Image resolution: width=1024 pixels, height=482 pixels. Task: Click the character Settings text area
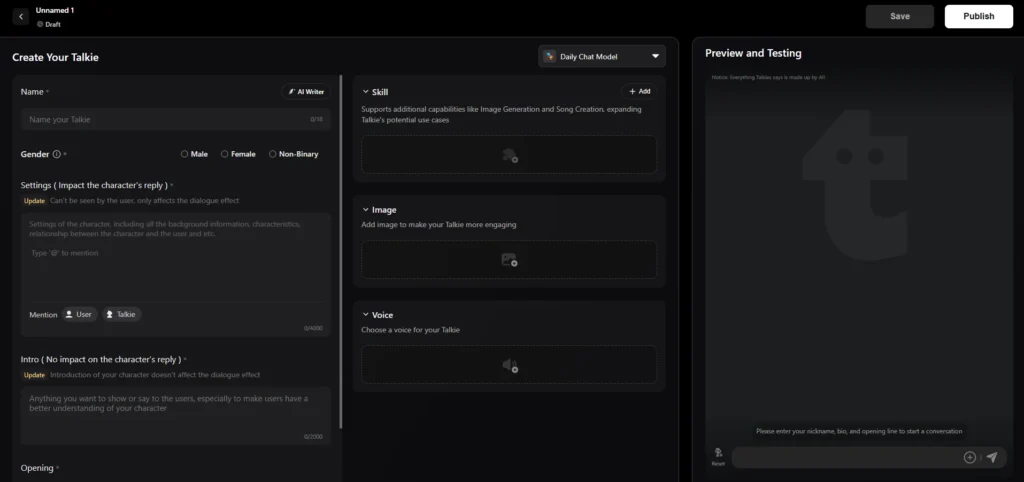point(176,257)
